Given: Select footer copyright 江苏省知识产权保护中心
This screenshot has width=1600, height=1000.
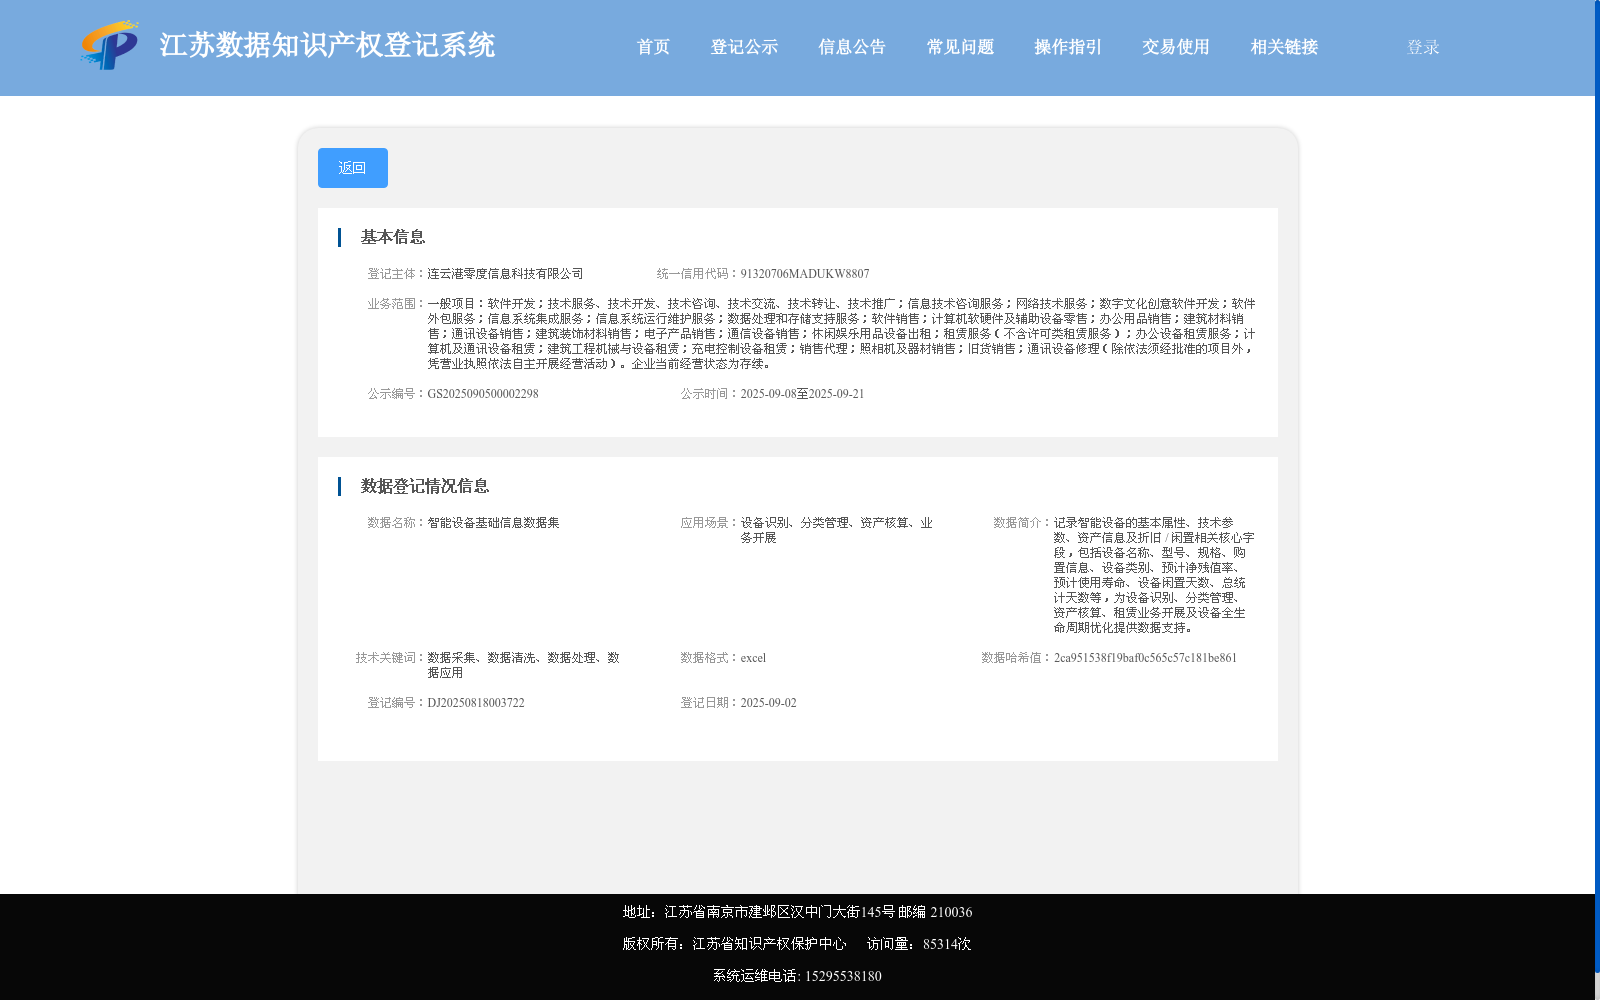Looking at the screenshot, I should pyautogui.click(x=769, y=944).
